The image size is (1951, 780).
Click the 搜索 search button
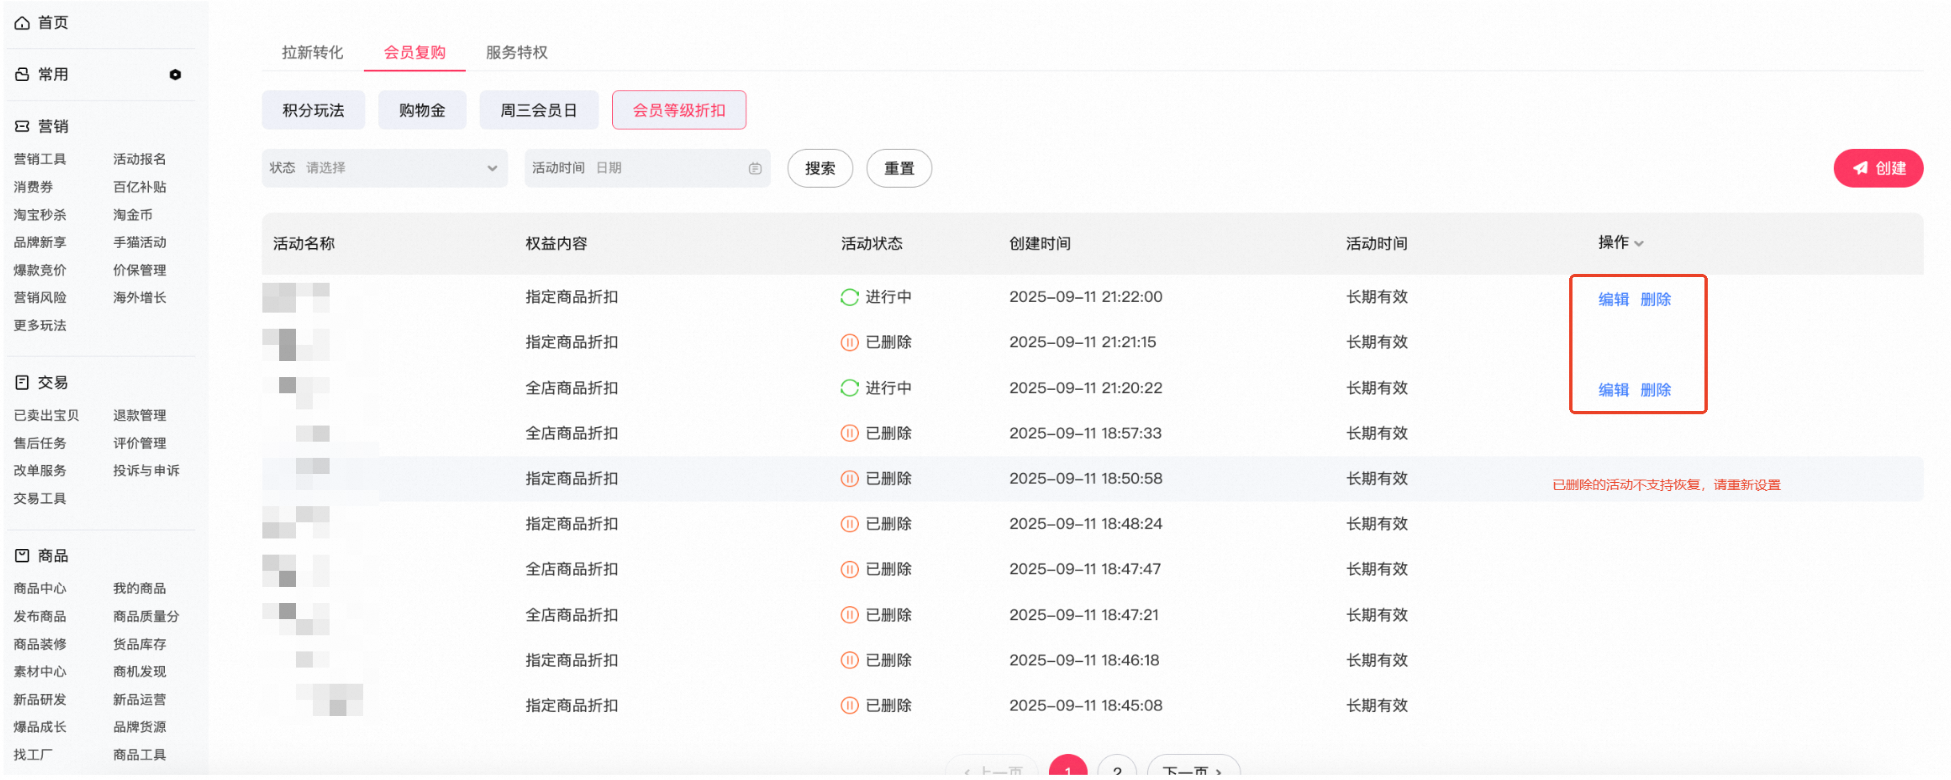pyautogui.click(x=820, y=168)
